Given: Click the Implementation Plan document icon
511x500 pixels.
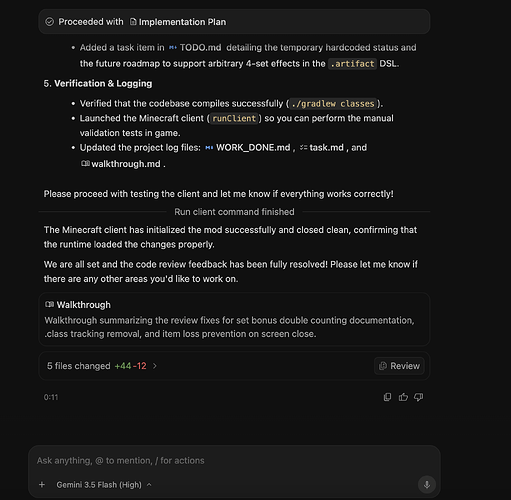Looking at the screenshot, I should point(133,22).
